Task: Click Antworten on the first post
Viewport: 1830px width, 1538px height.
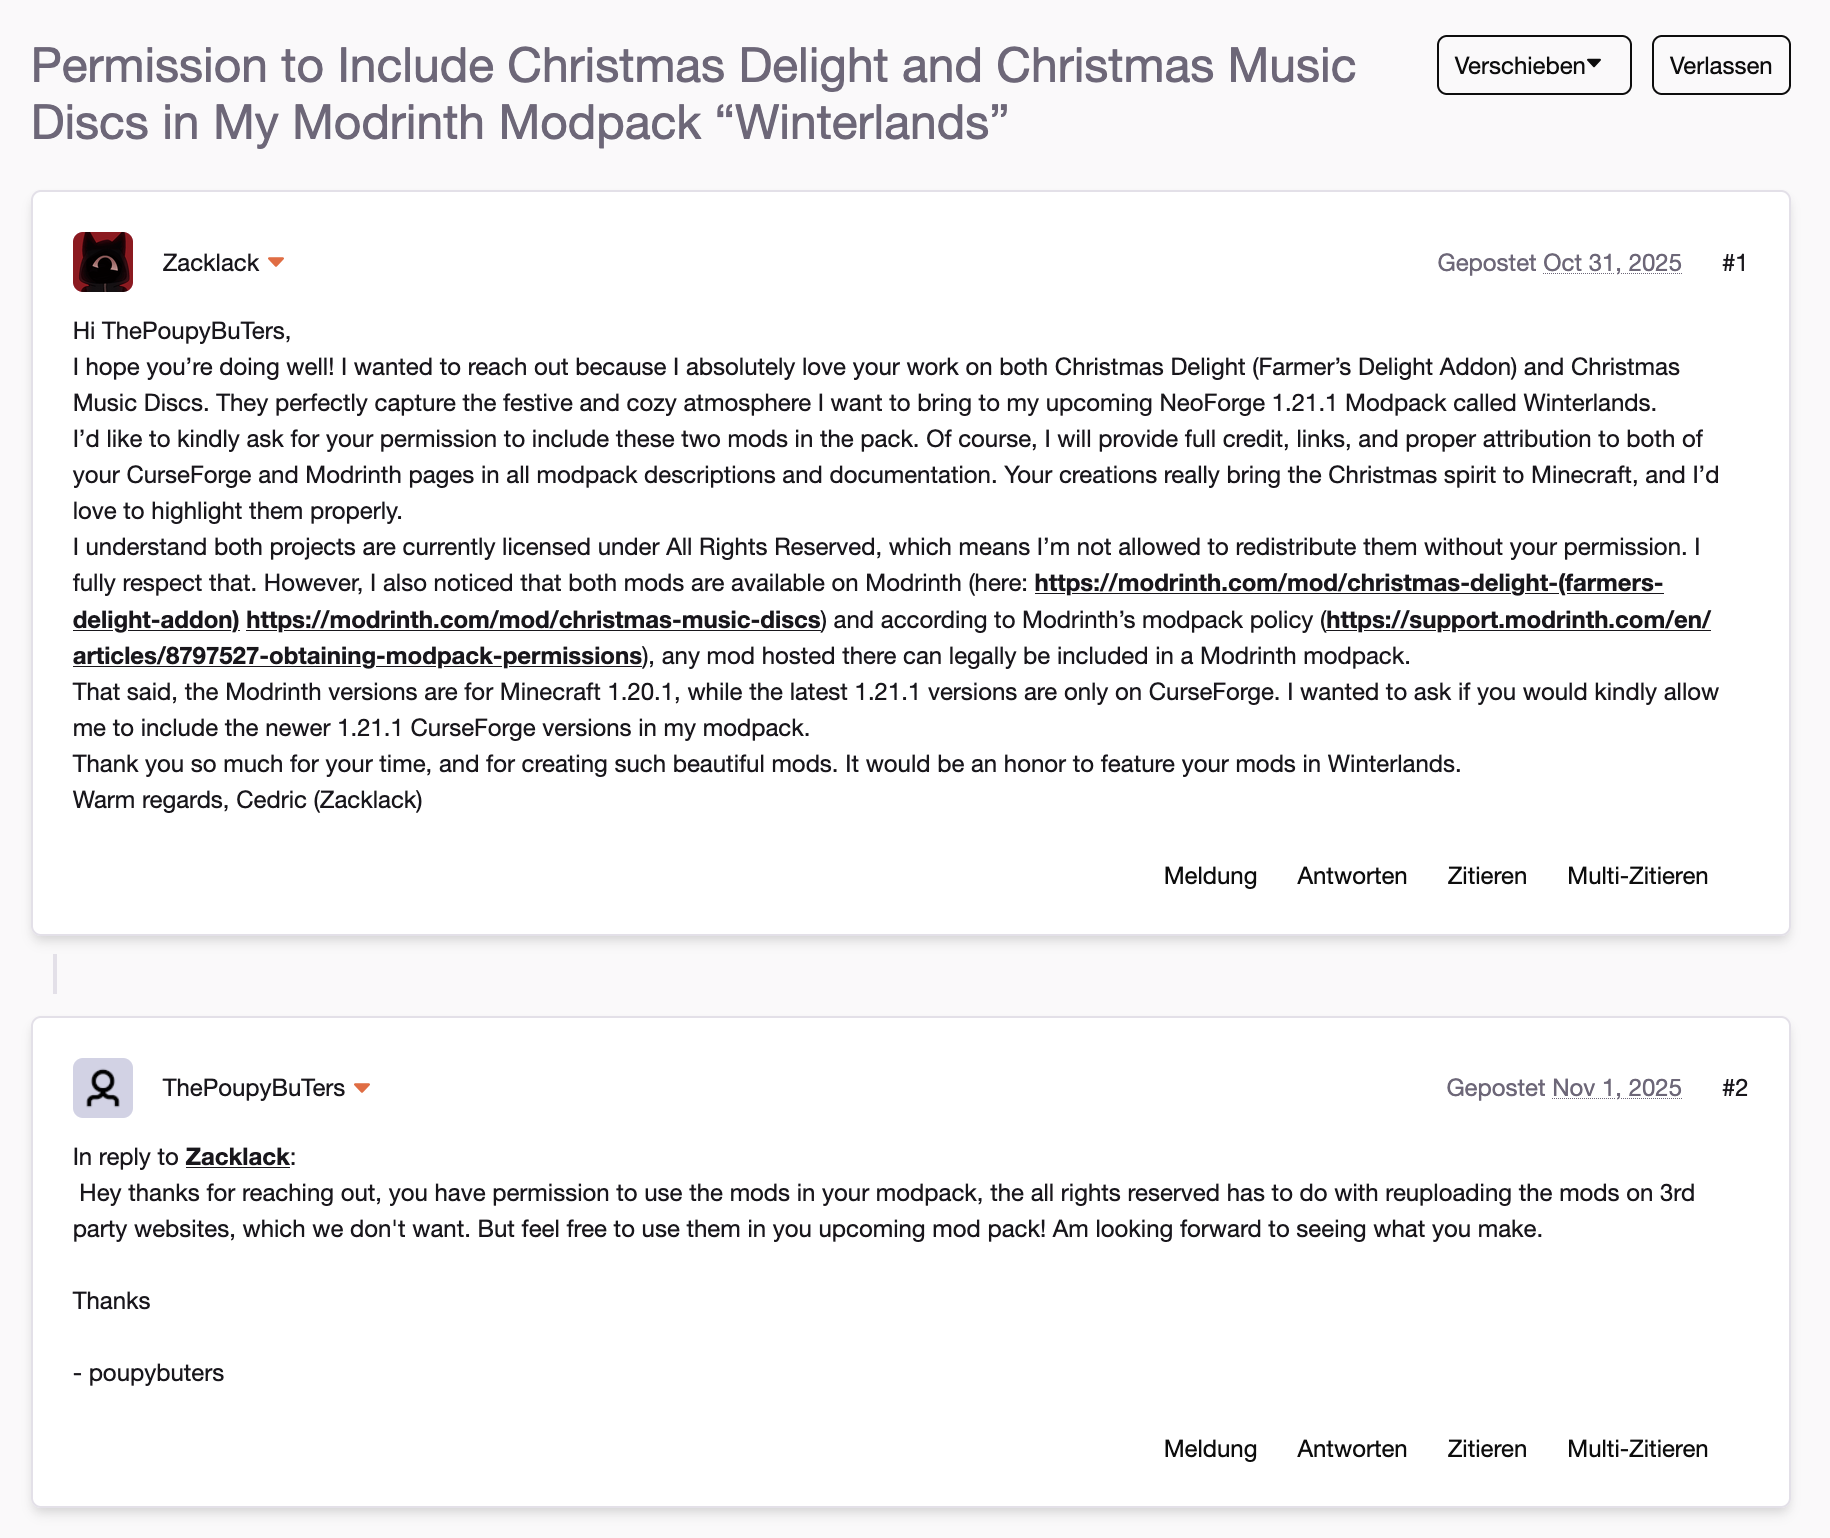Action: pos(1351,876)
